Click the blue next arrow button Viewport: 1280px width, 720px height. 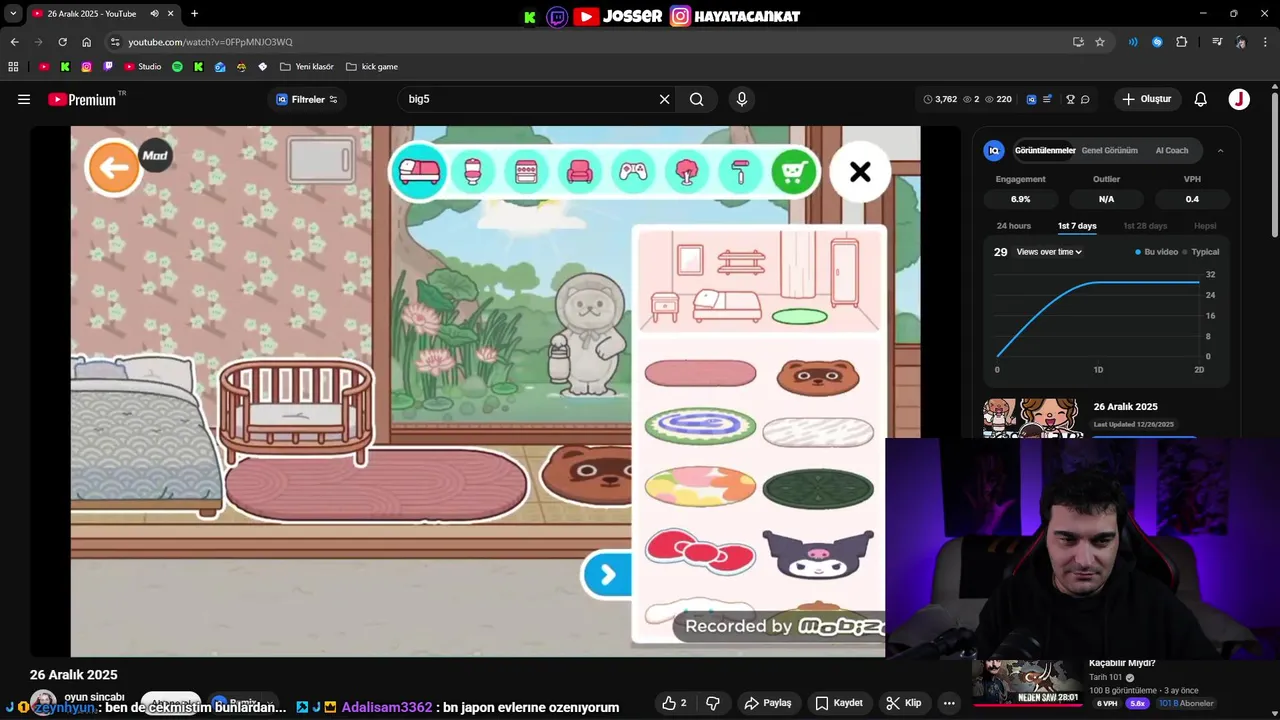607,574
